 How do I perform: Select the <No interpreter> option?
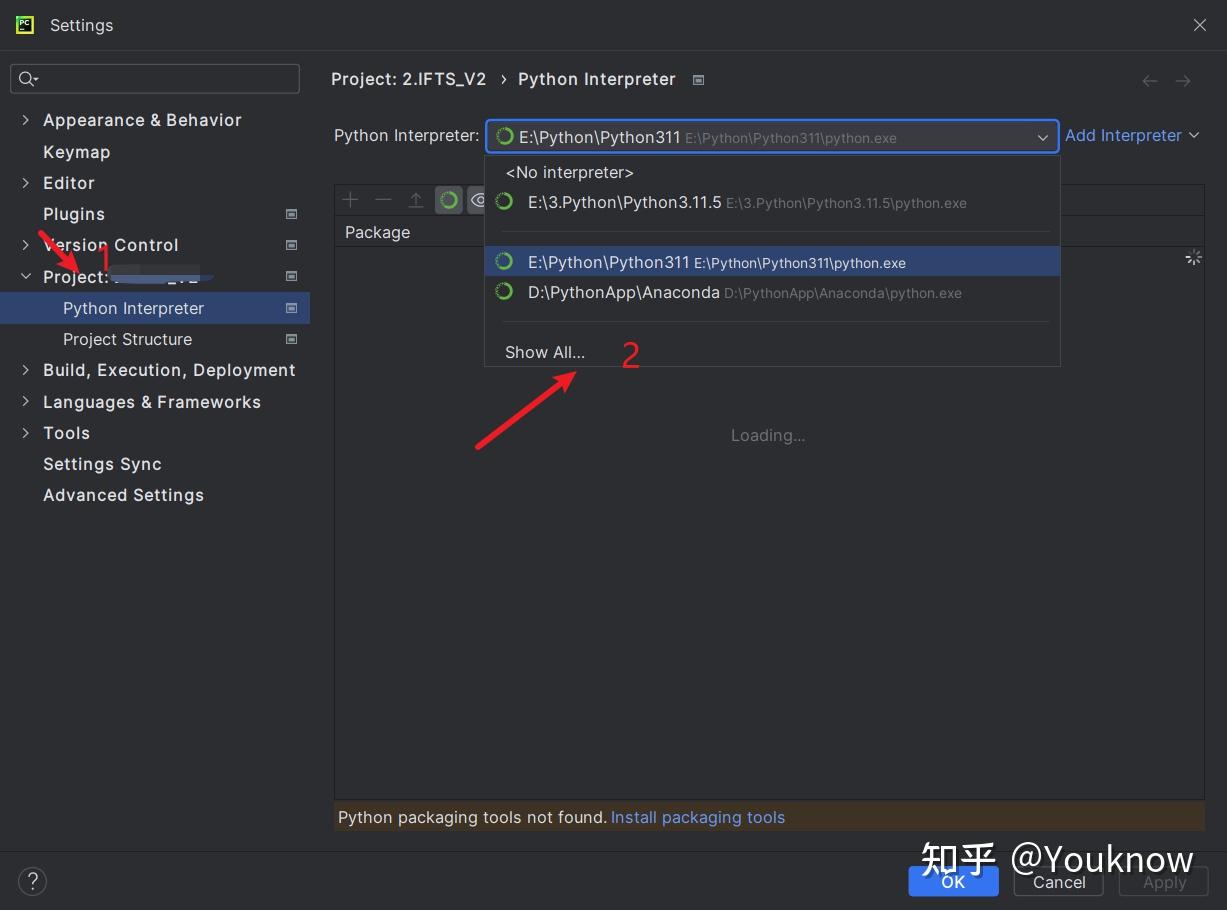(x=569, y=172)
